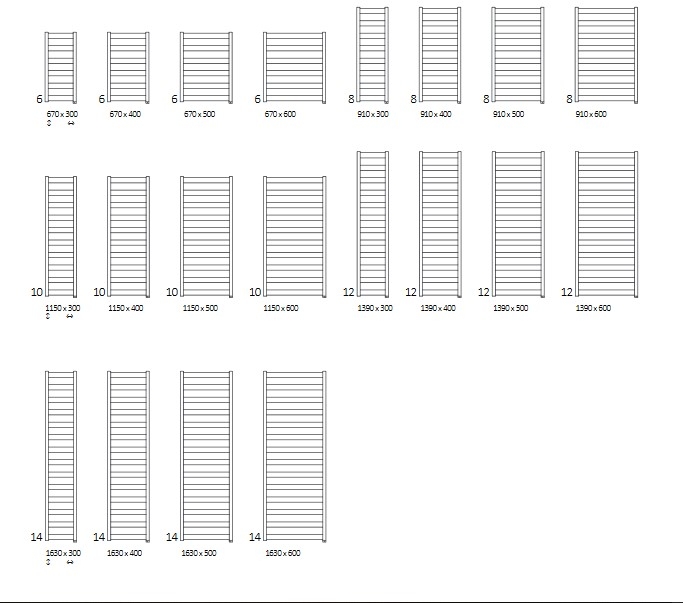The width and height of the screenshot is (683, 603).
Task: Click the width arrow icon under 670 x 300
Action: click(71, 124)
